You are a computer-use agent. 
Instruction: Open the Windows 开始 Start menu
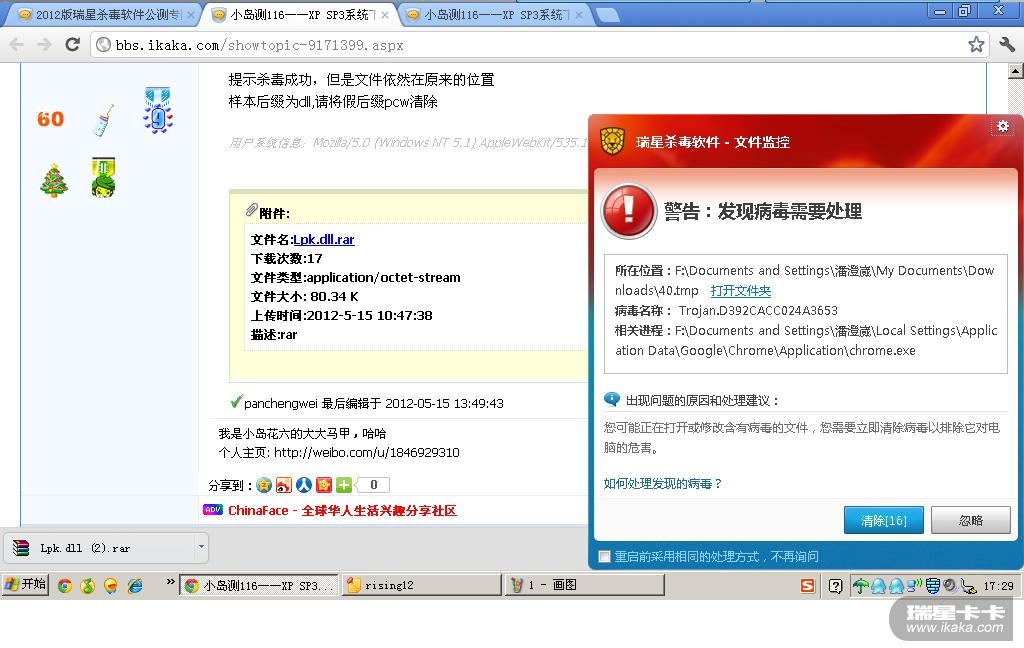tap(25, 584)
